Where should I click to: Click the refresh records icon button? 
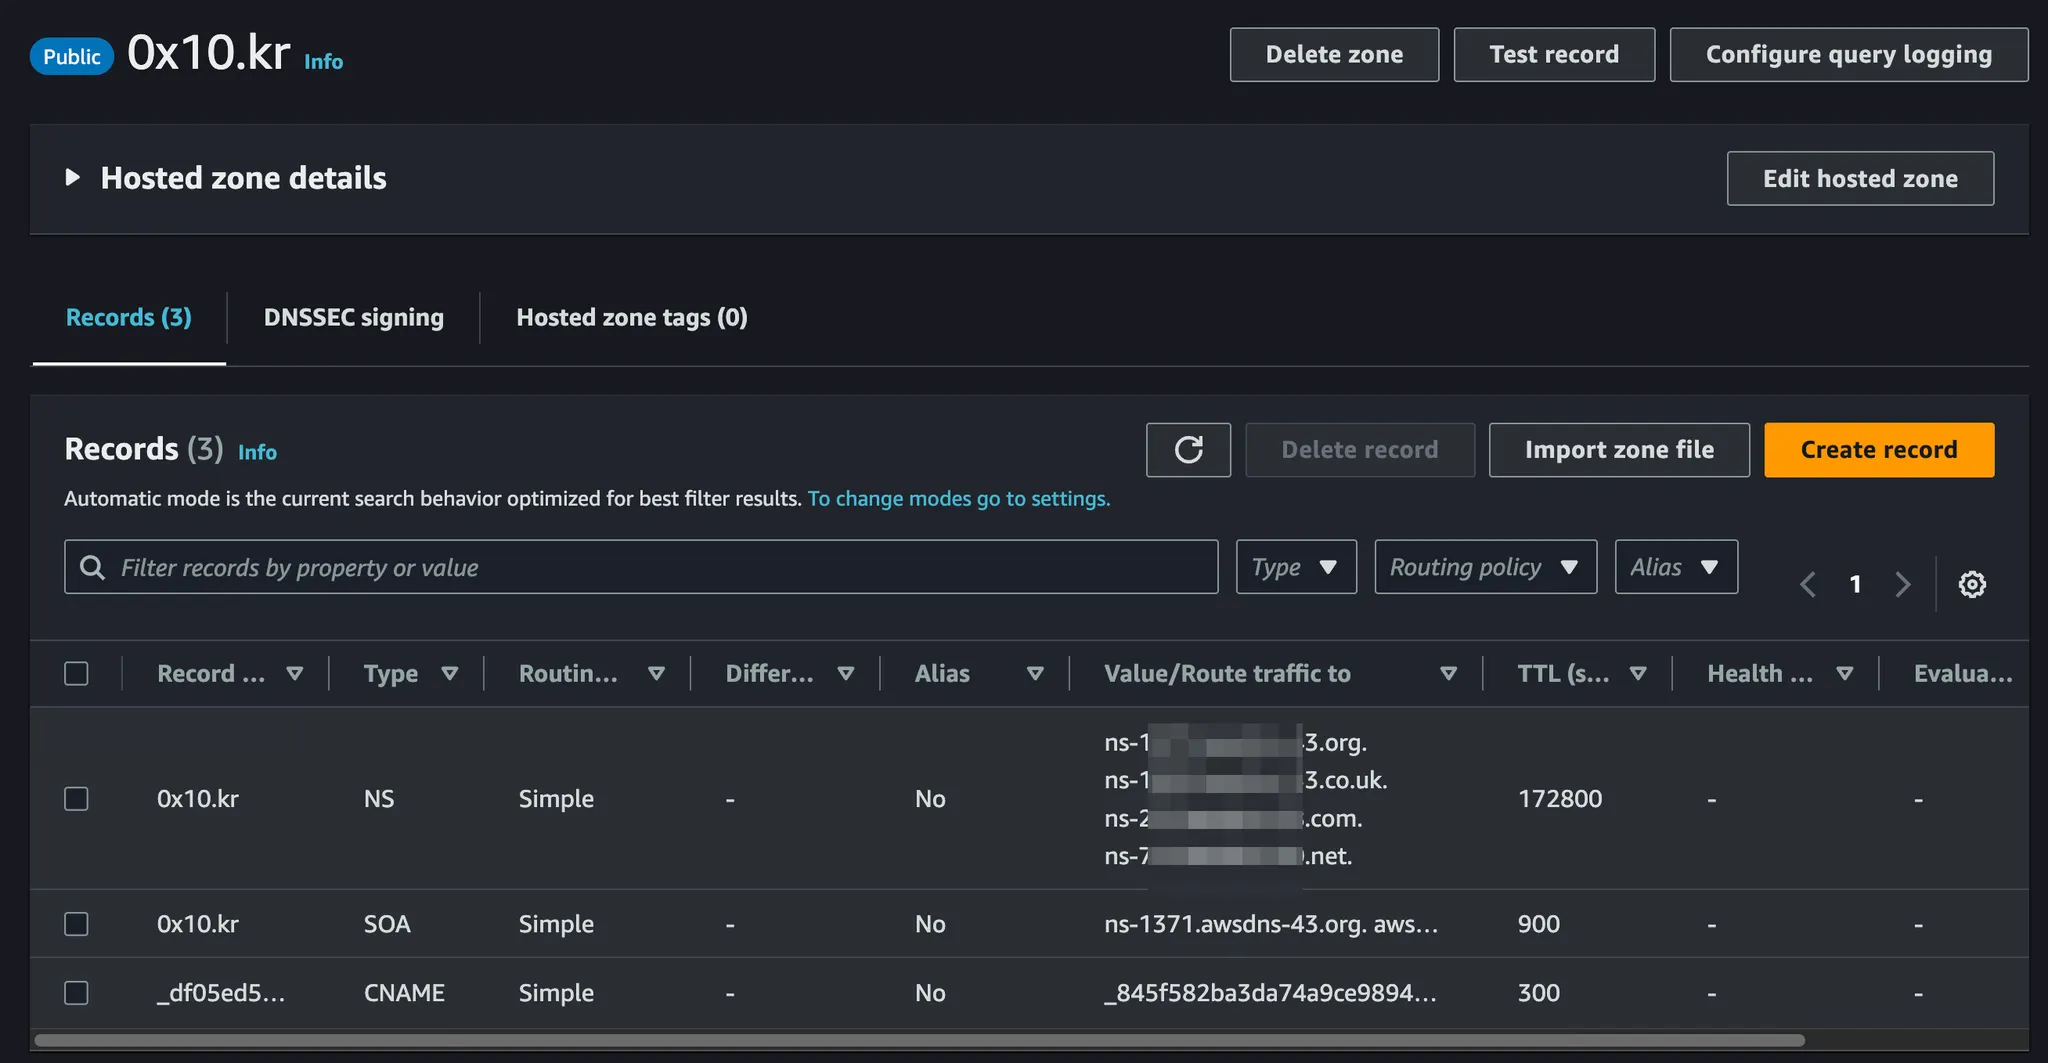pyautogui.click(x=1188, y=450)
